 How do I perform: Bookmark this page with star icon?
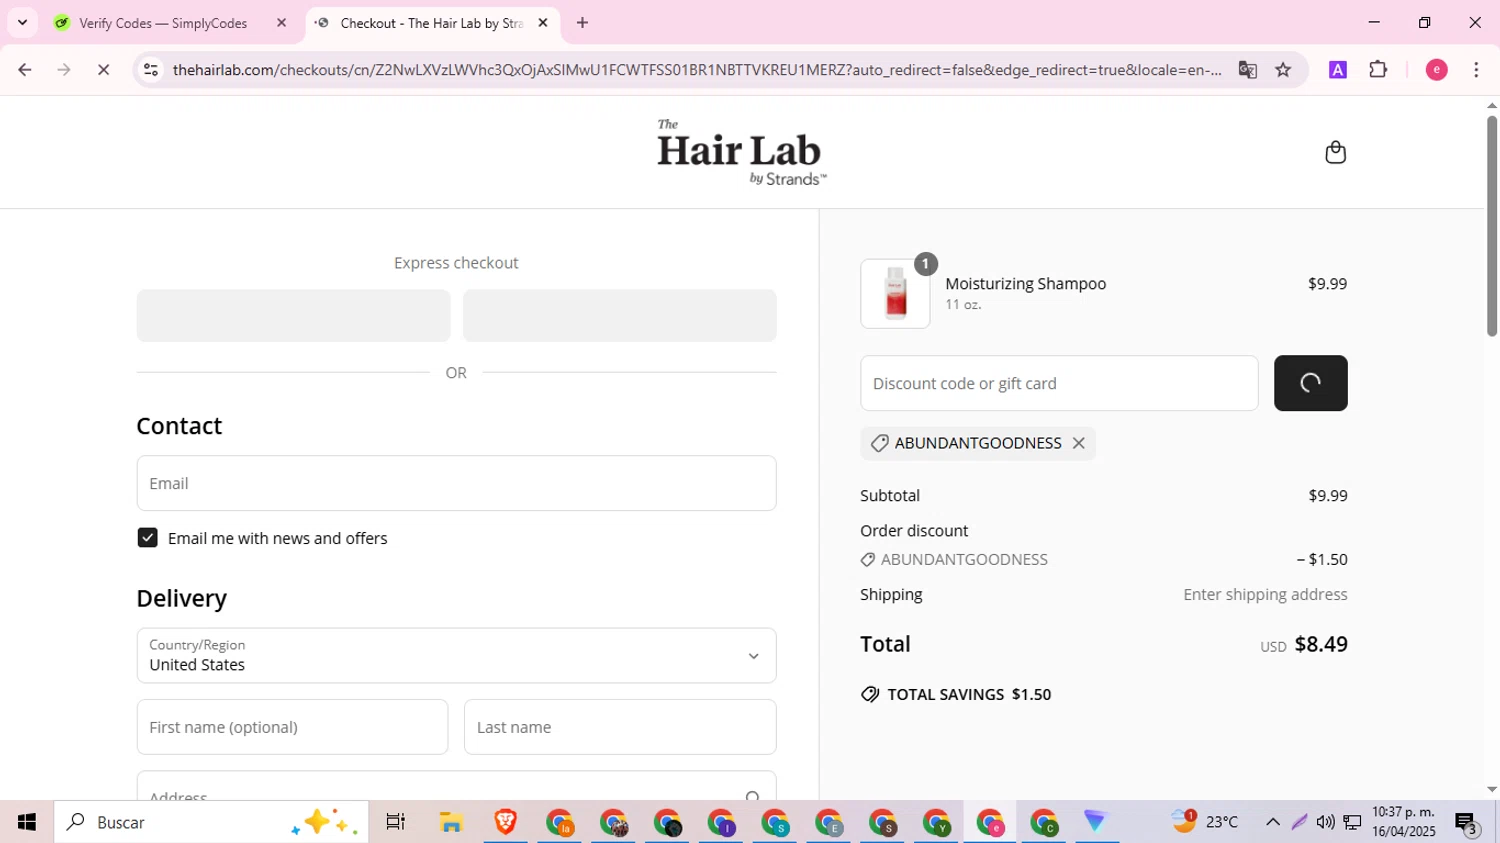tap(1283, 70)
